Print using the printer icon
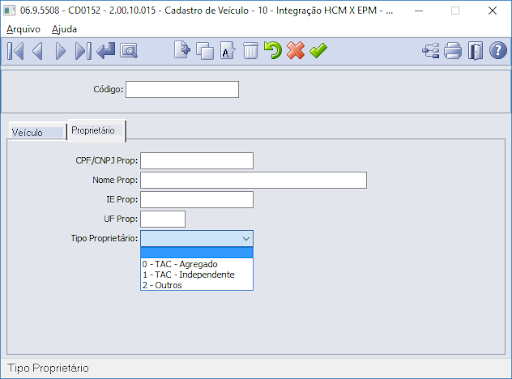This screenshot has width=512, height=379. click(x=453, y=51)
